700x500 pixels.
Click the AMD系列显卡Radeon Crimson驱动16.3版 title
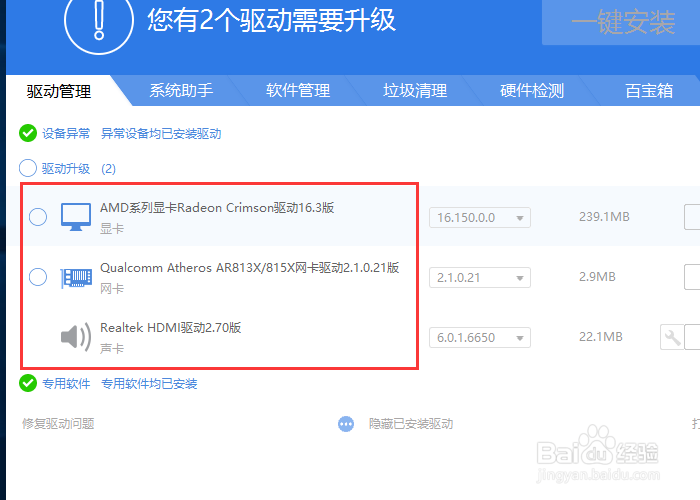click(x=217, y=208)
